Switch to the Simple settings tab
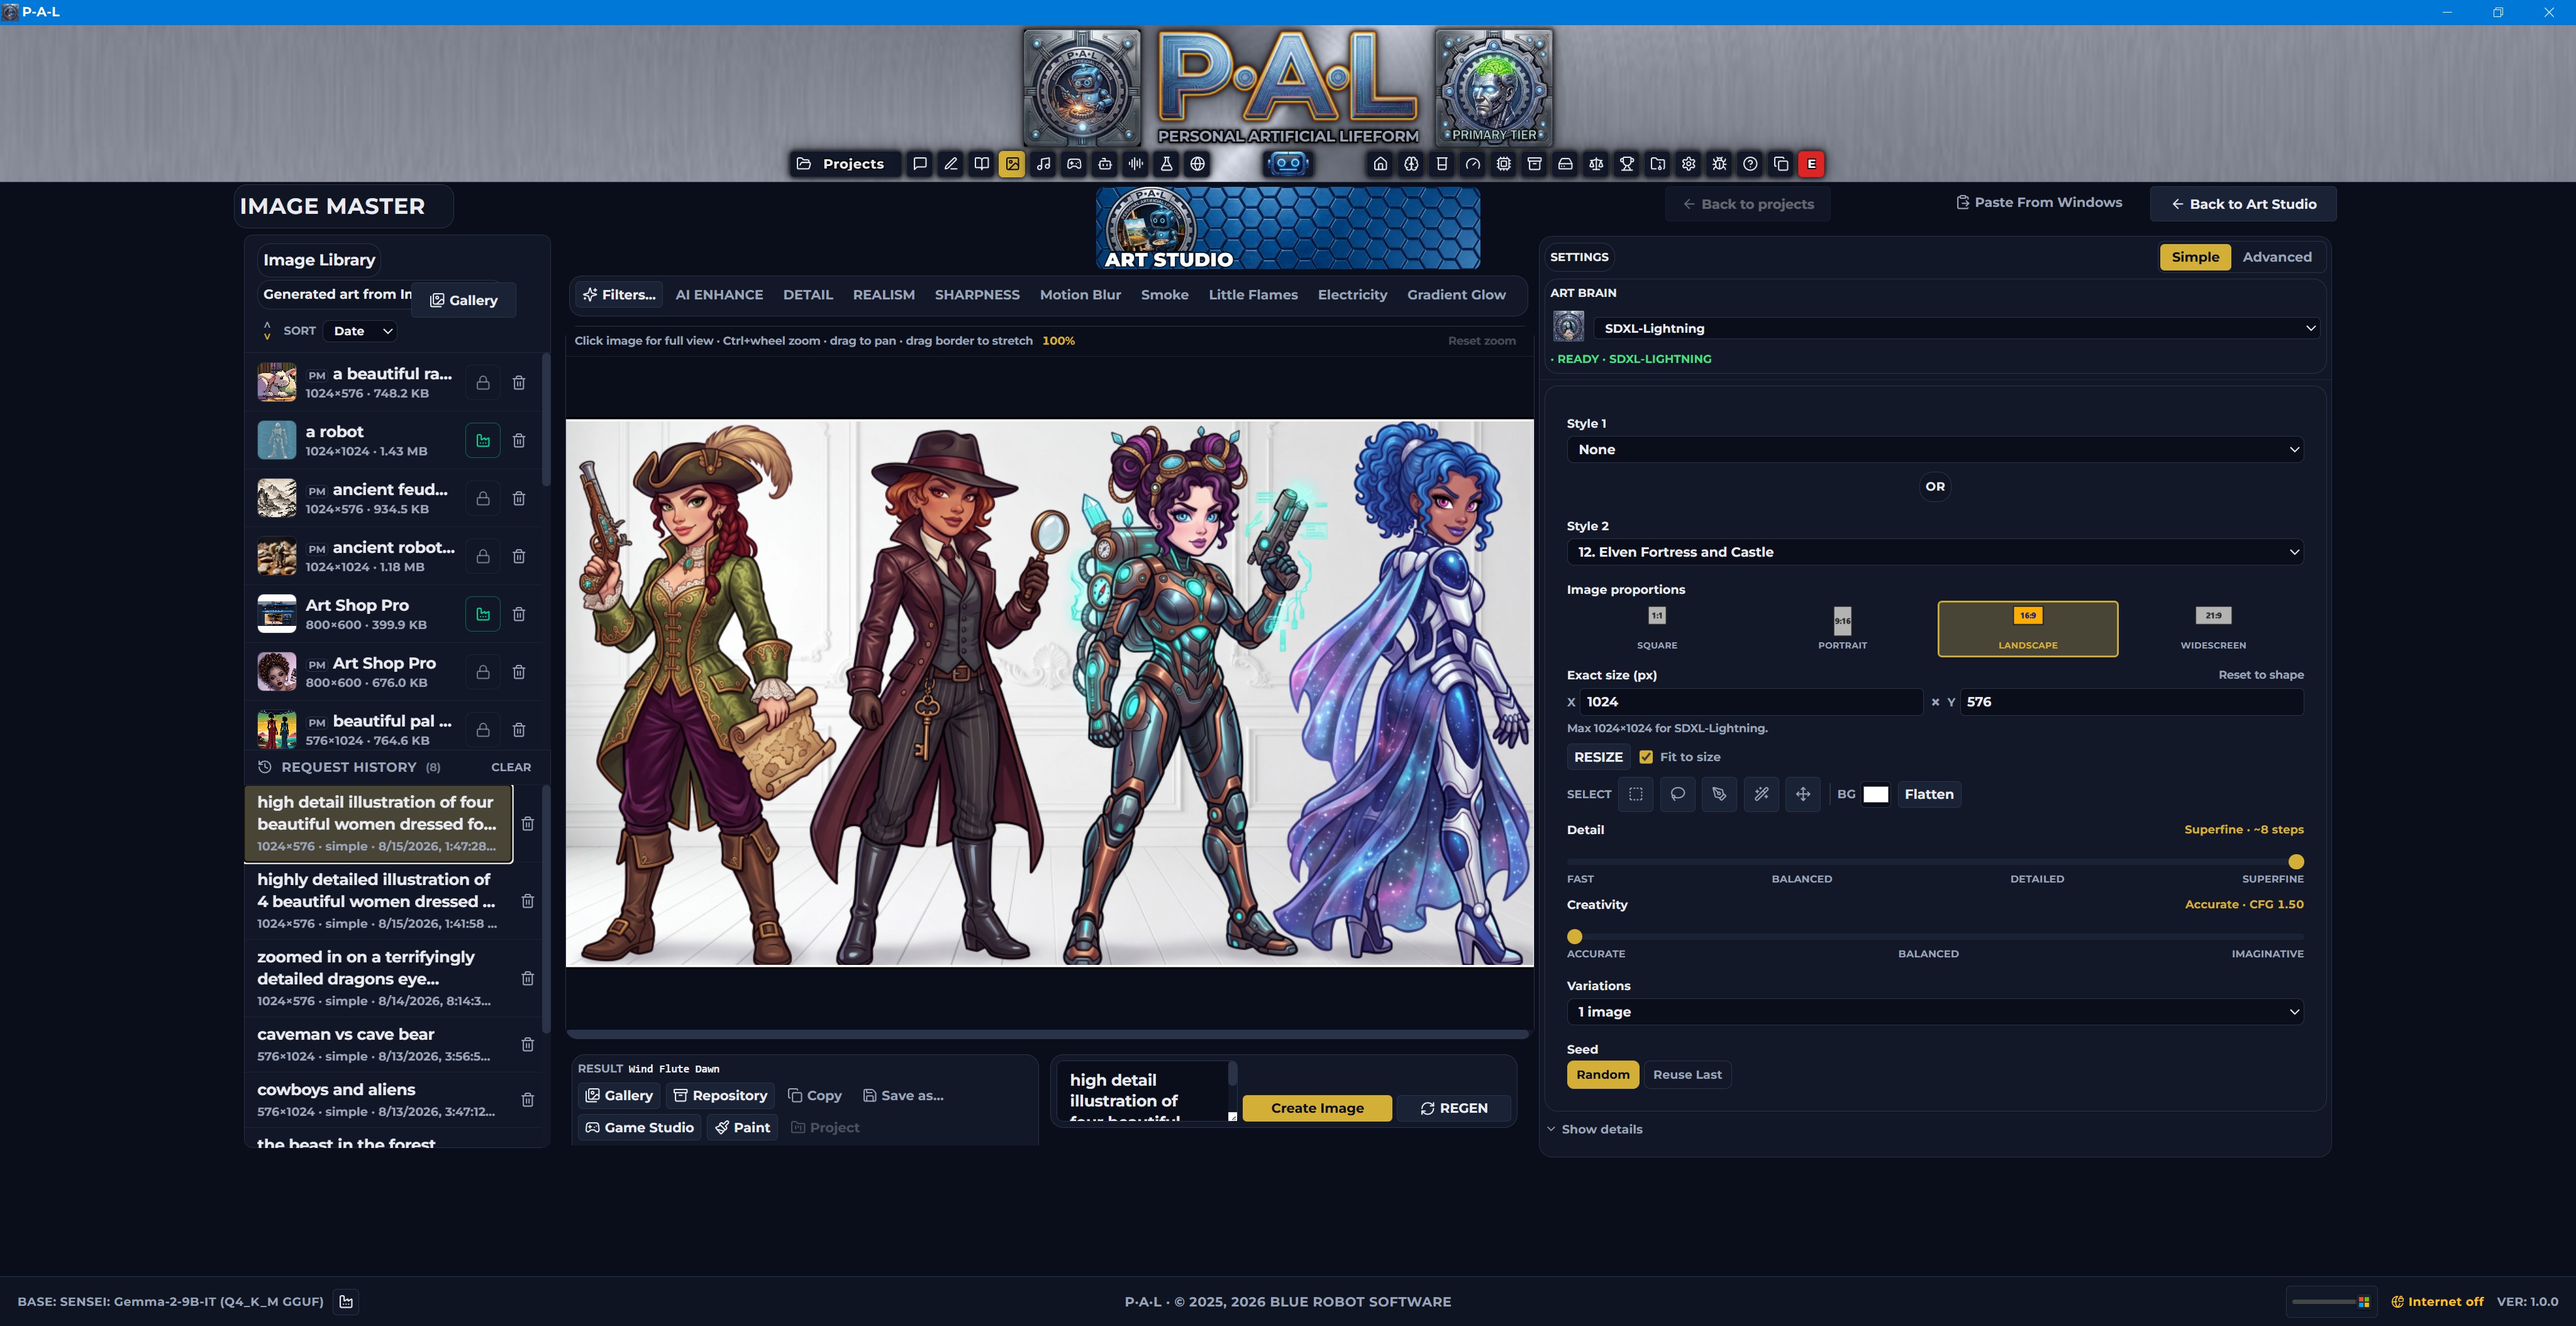The width and height of the screenshot is (2576, 1326). coord(2195,257)
